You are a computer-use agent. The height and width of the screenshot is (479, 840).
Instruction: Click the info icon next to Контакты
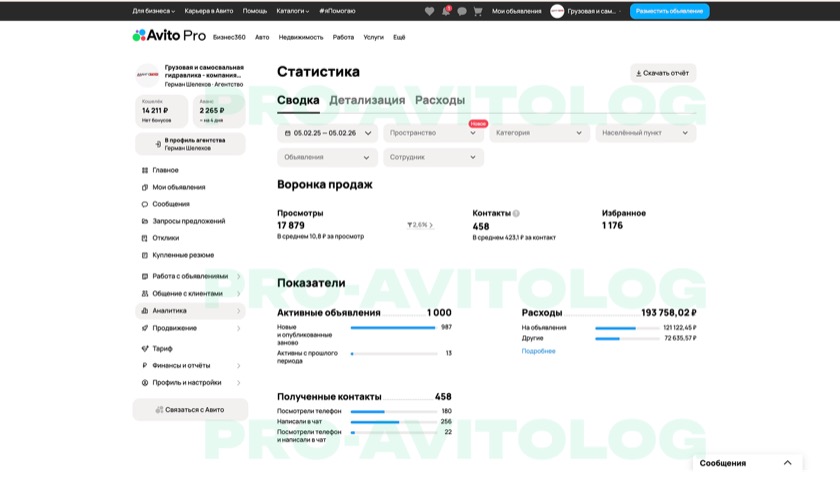516,213
